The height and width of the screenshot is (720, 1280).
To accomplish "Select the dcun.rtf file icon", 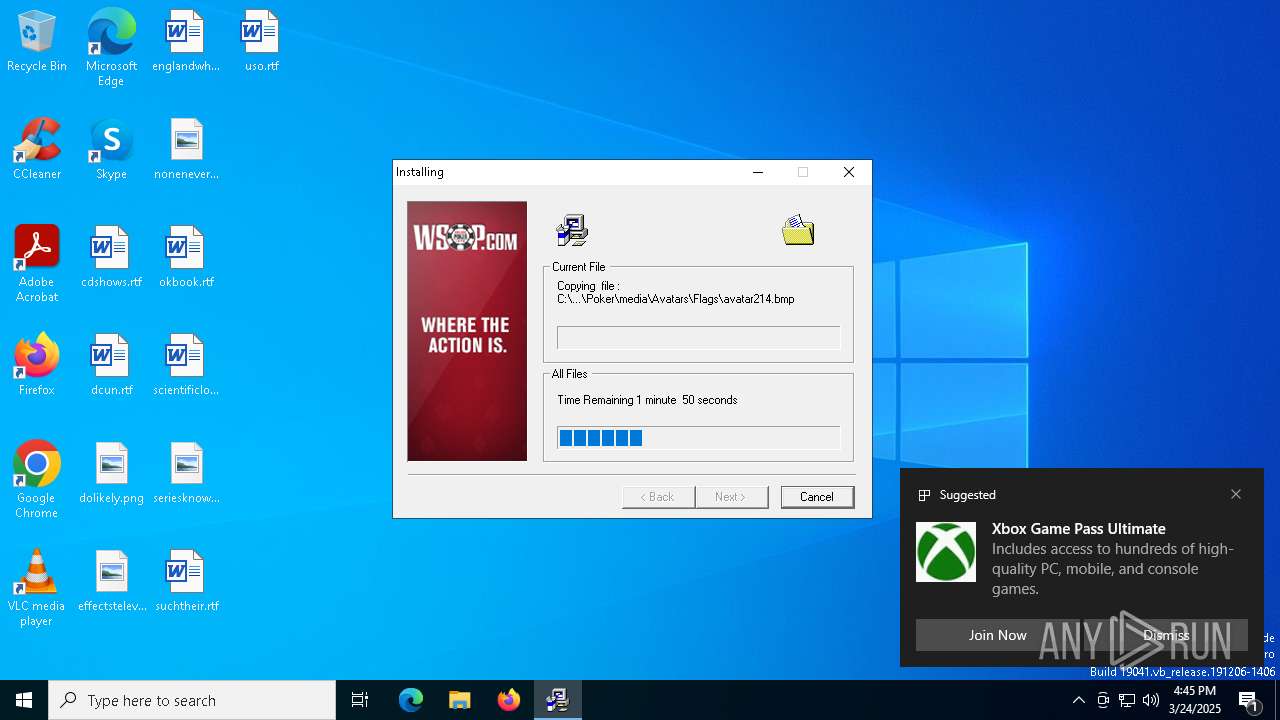I will tap(111, 364).
